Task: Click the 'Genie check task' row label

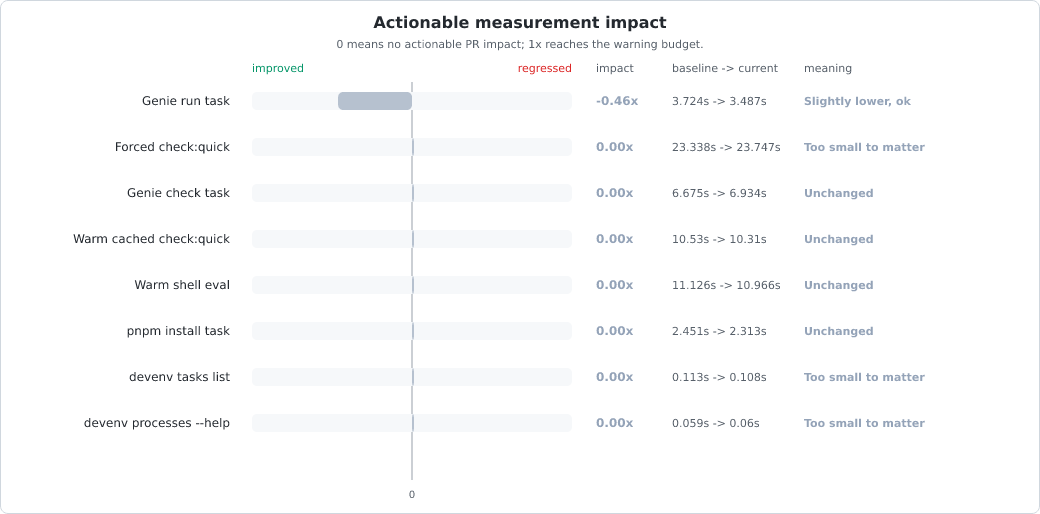Action: pos(178,193)
